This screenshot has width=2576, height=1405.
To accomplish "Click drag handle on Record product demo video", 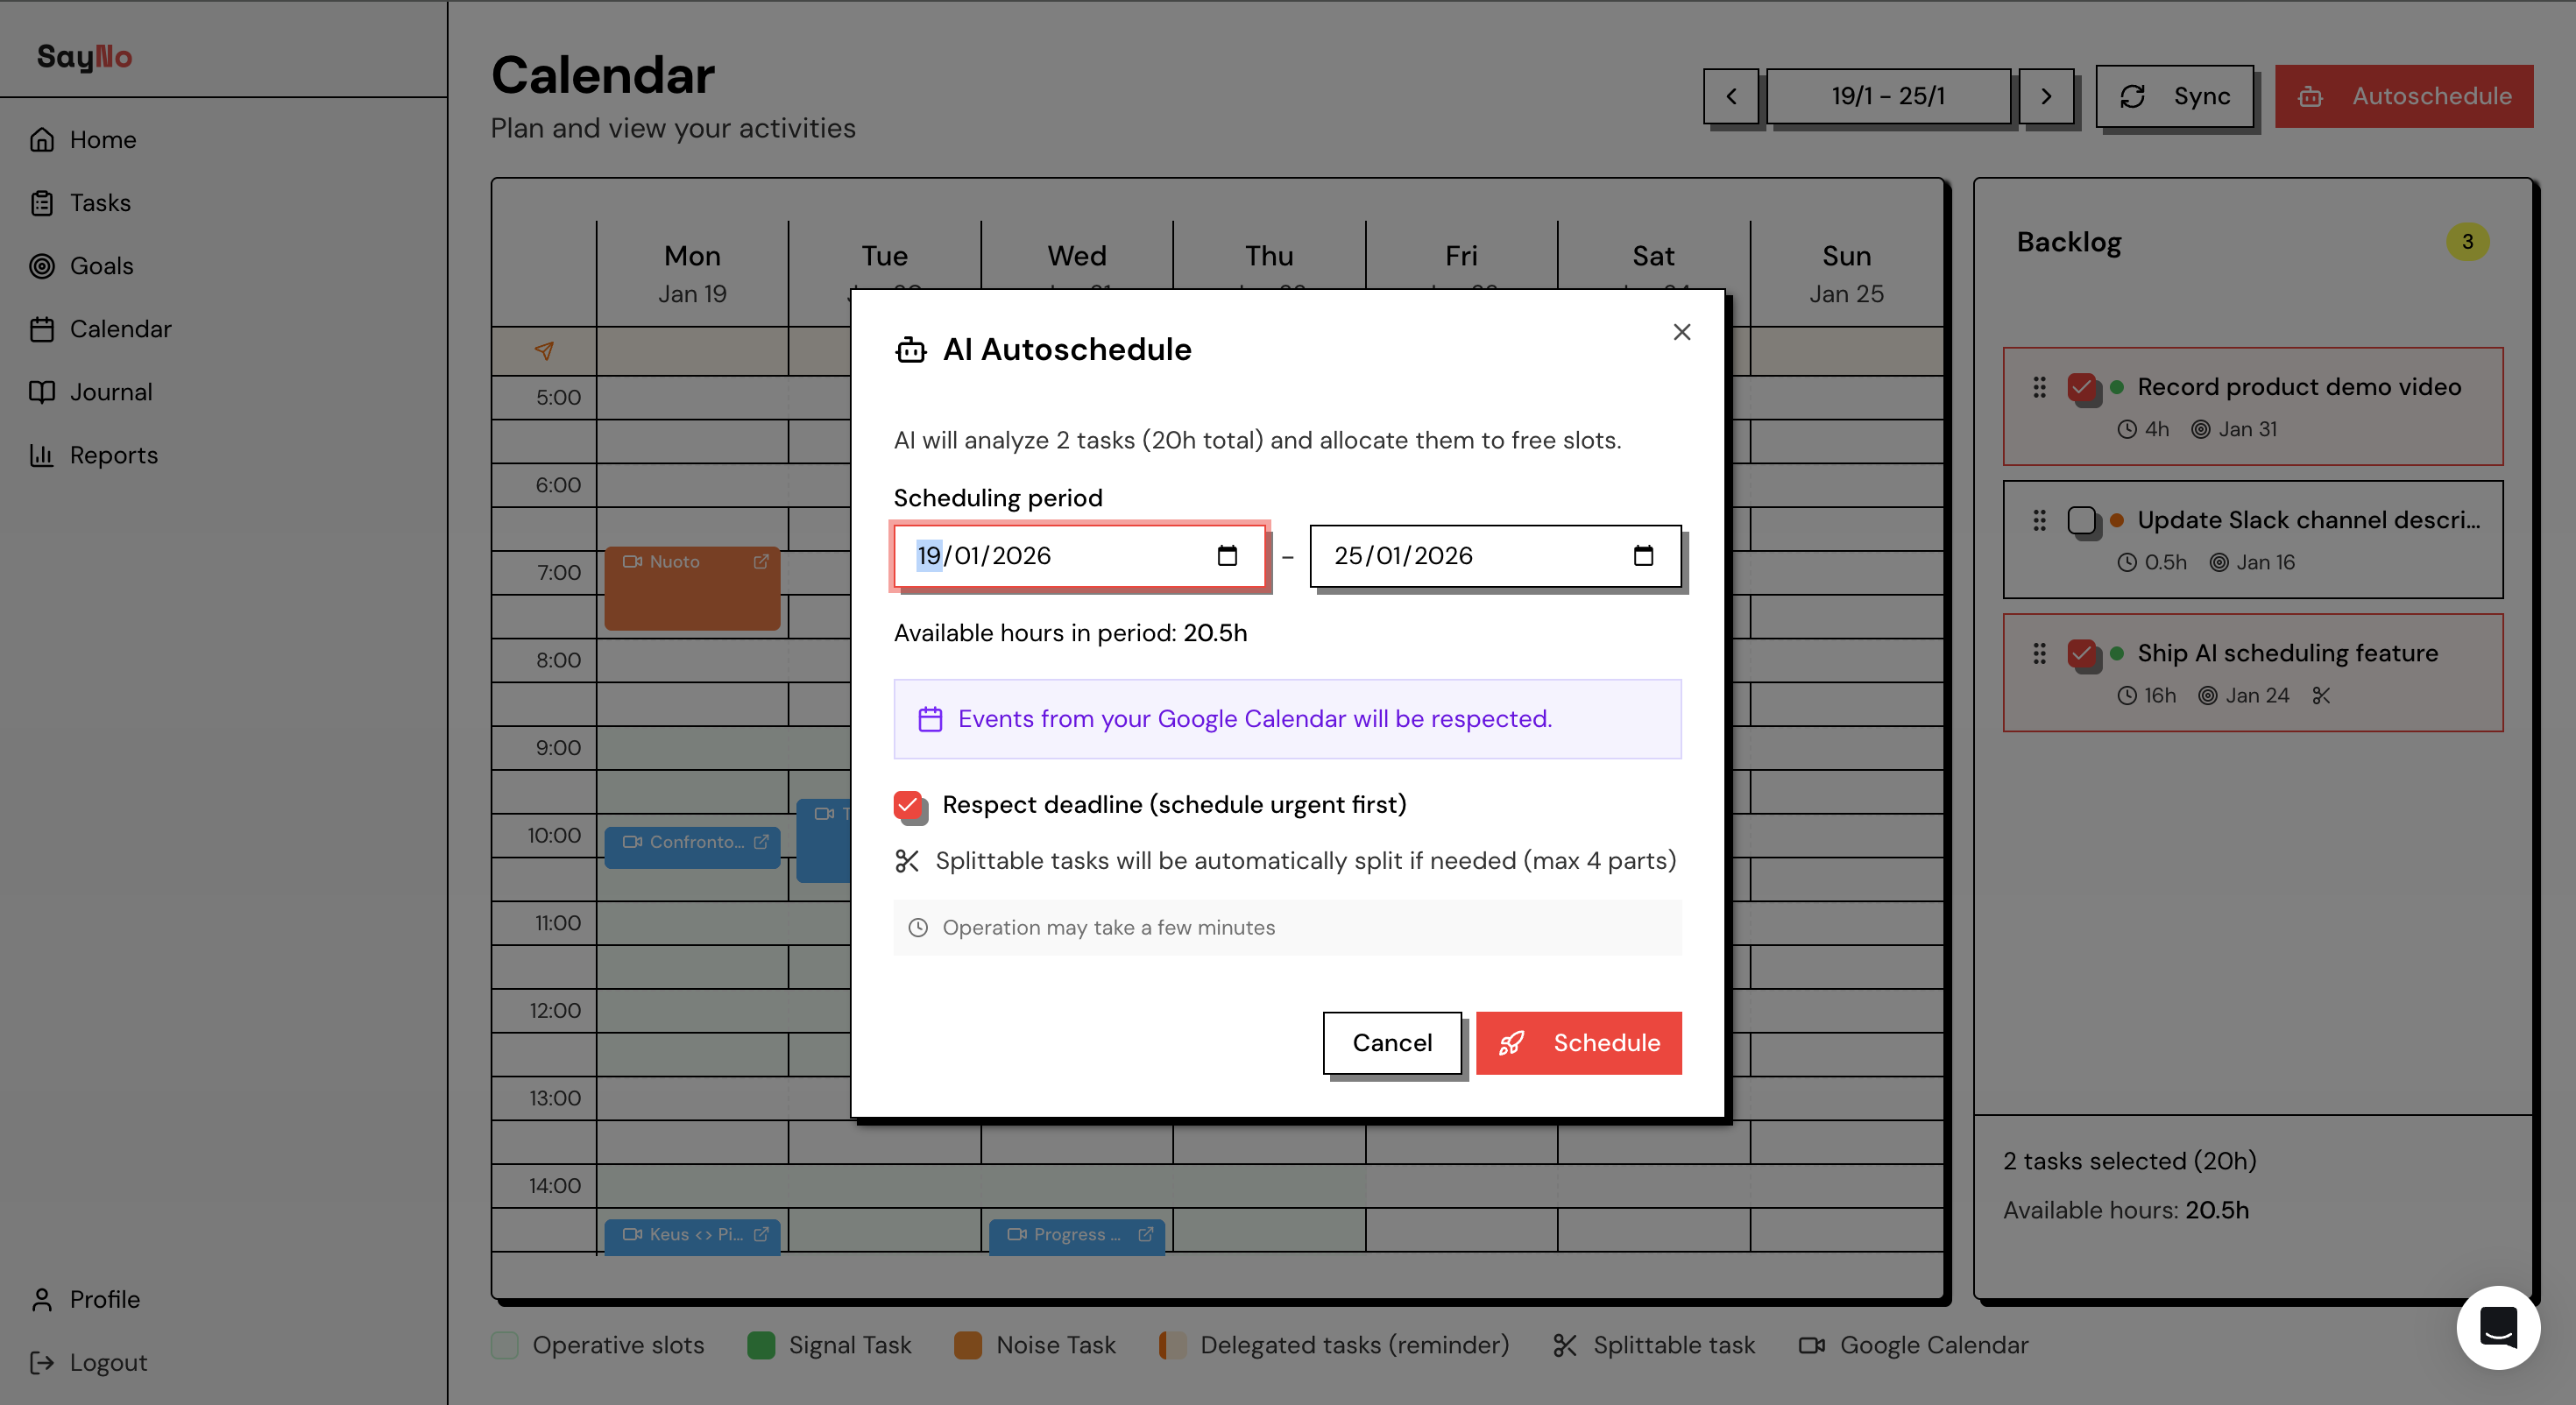I will point(2039,387).
